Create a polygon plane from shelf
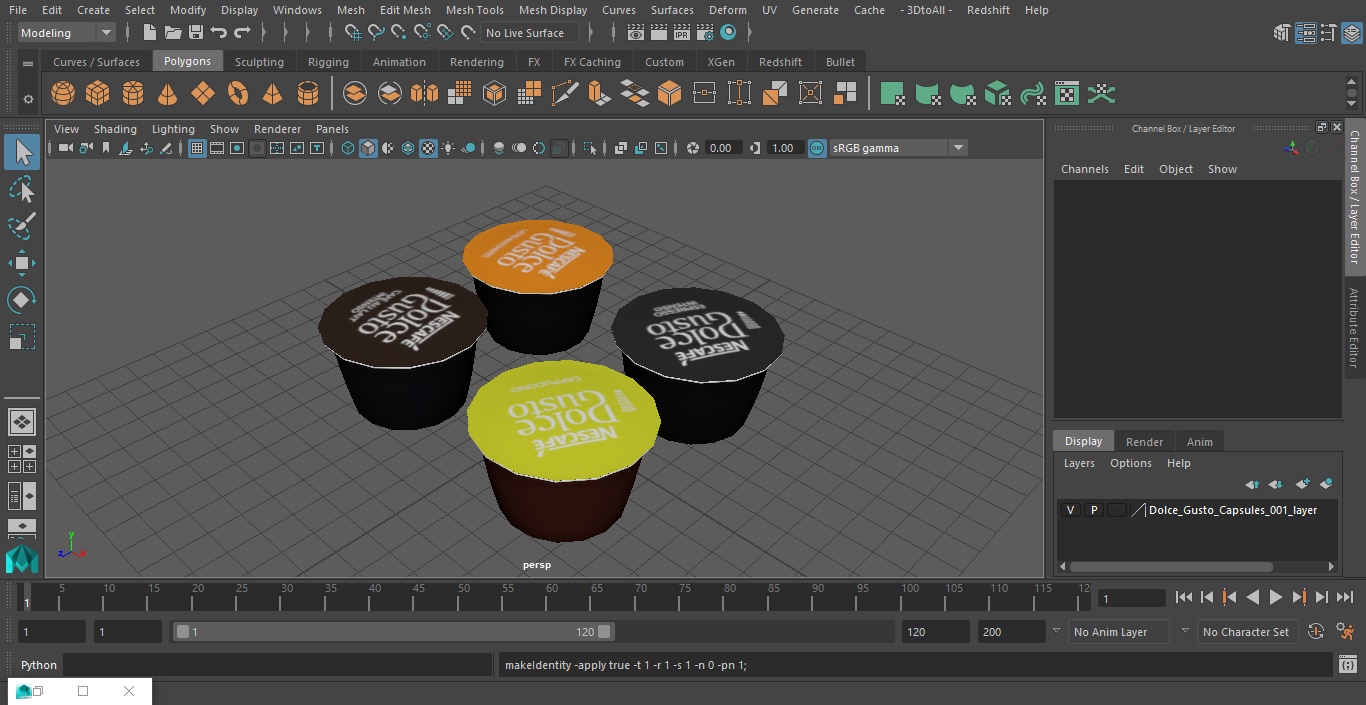The height and width of the screenshot is (705, 1366). tap(203, 94)
